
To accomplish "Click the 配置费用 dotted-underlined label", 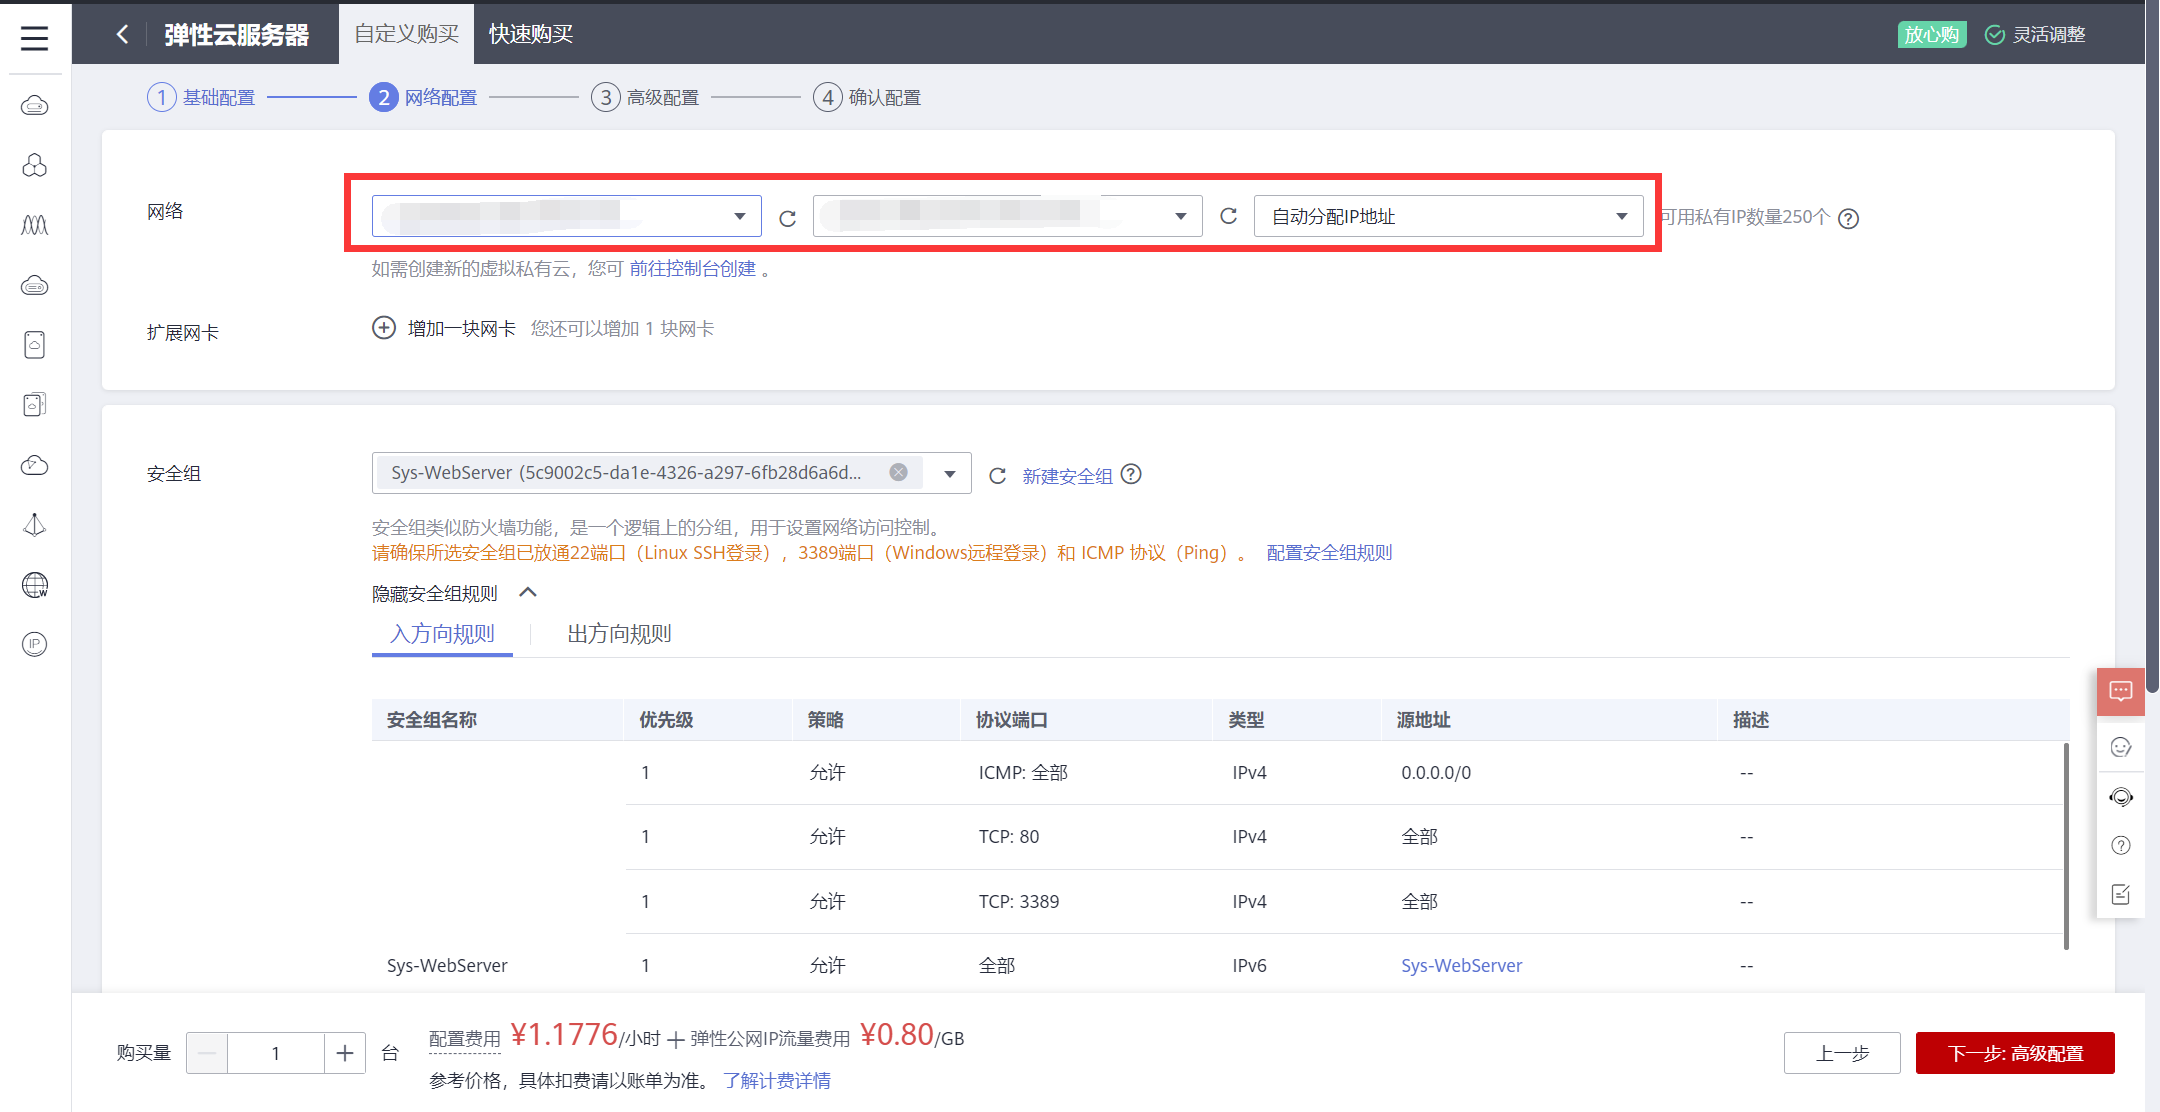I will coord(464,1040).
